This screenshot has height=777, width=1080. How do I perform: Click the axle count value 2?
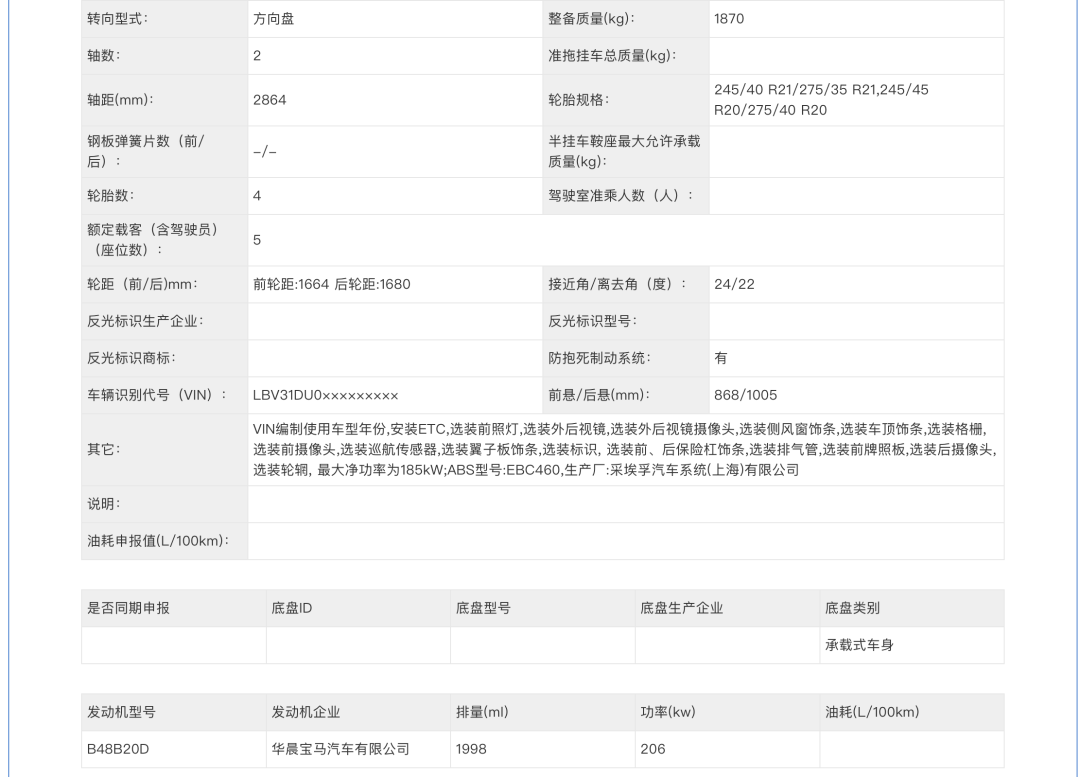coord(257,56)
